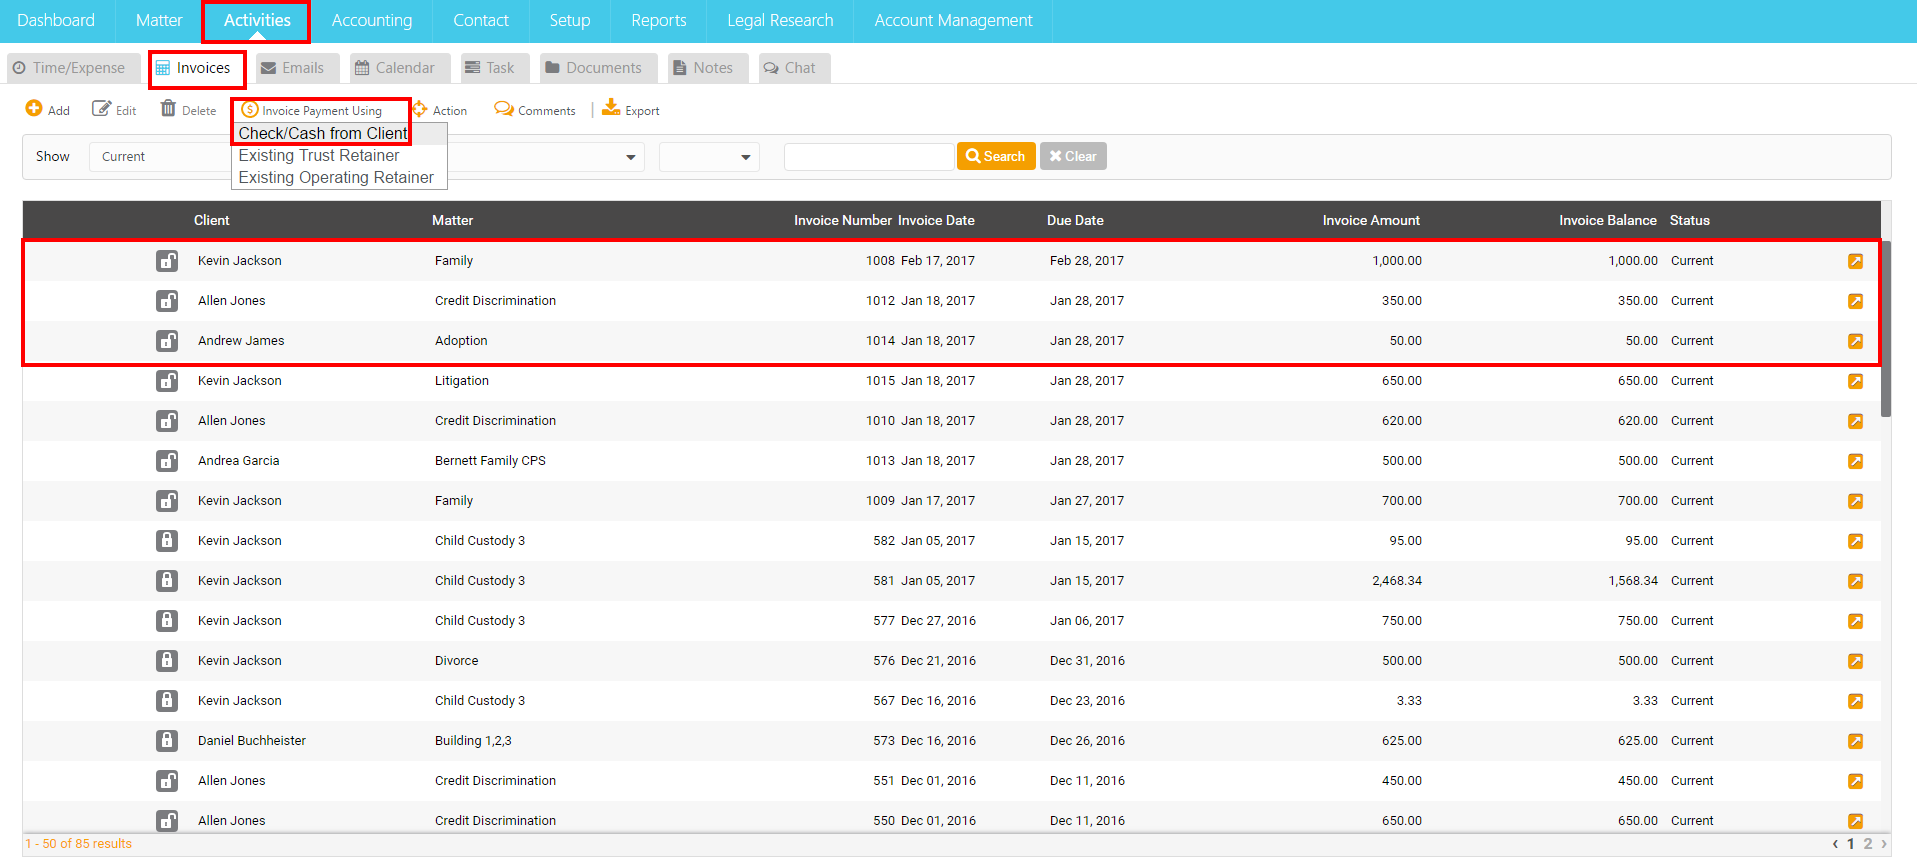Go to results page 2
The width and height of the screenshot is (1917, 862).
[1867, 844]
